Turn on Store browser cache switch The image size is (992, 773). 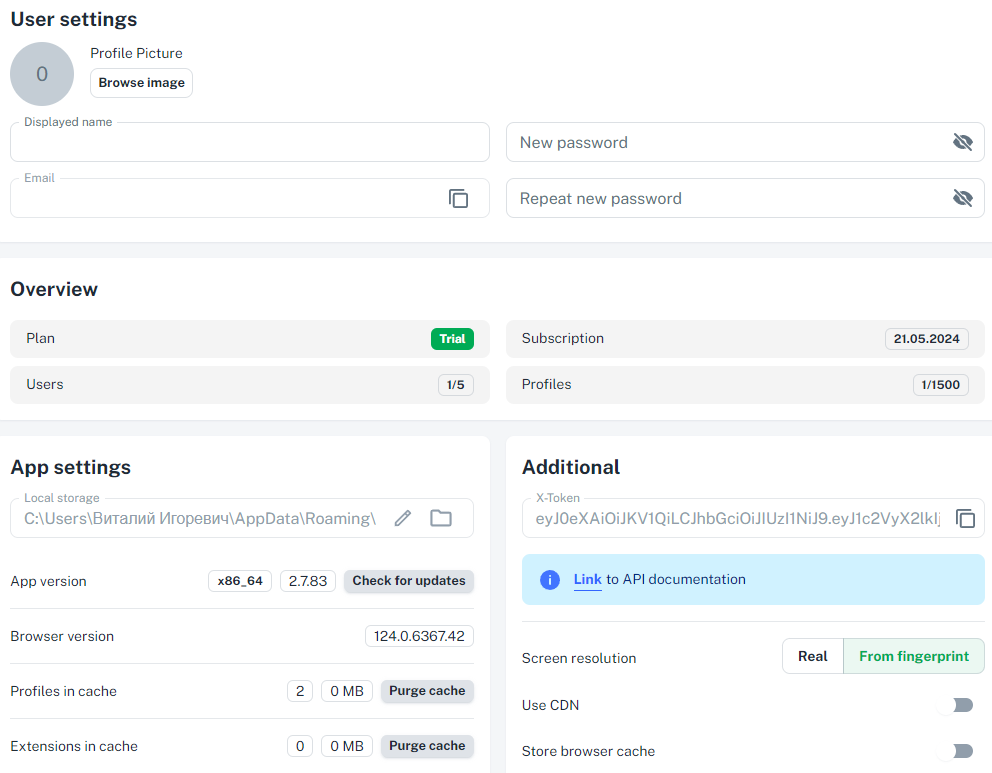point(957,751)
